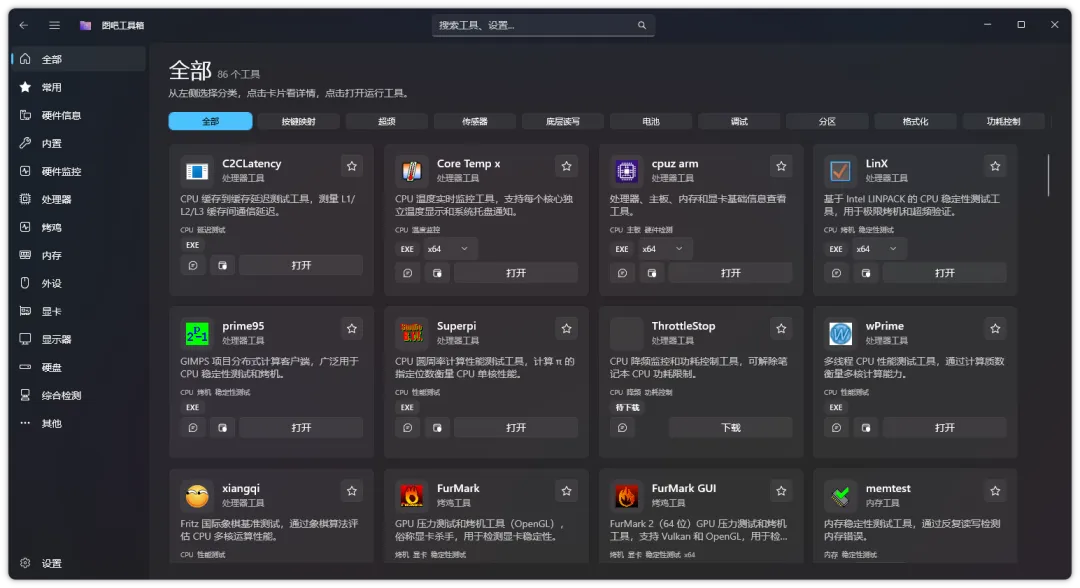Select the 功耗控制 filter tab
The width and height of the screenshot is (1080, 588).
1004,121
